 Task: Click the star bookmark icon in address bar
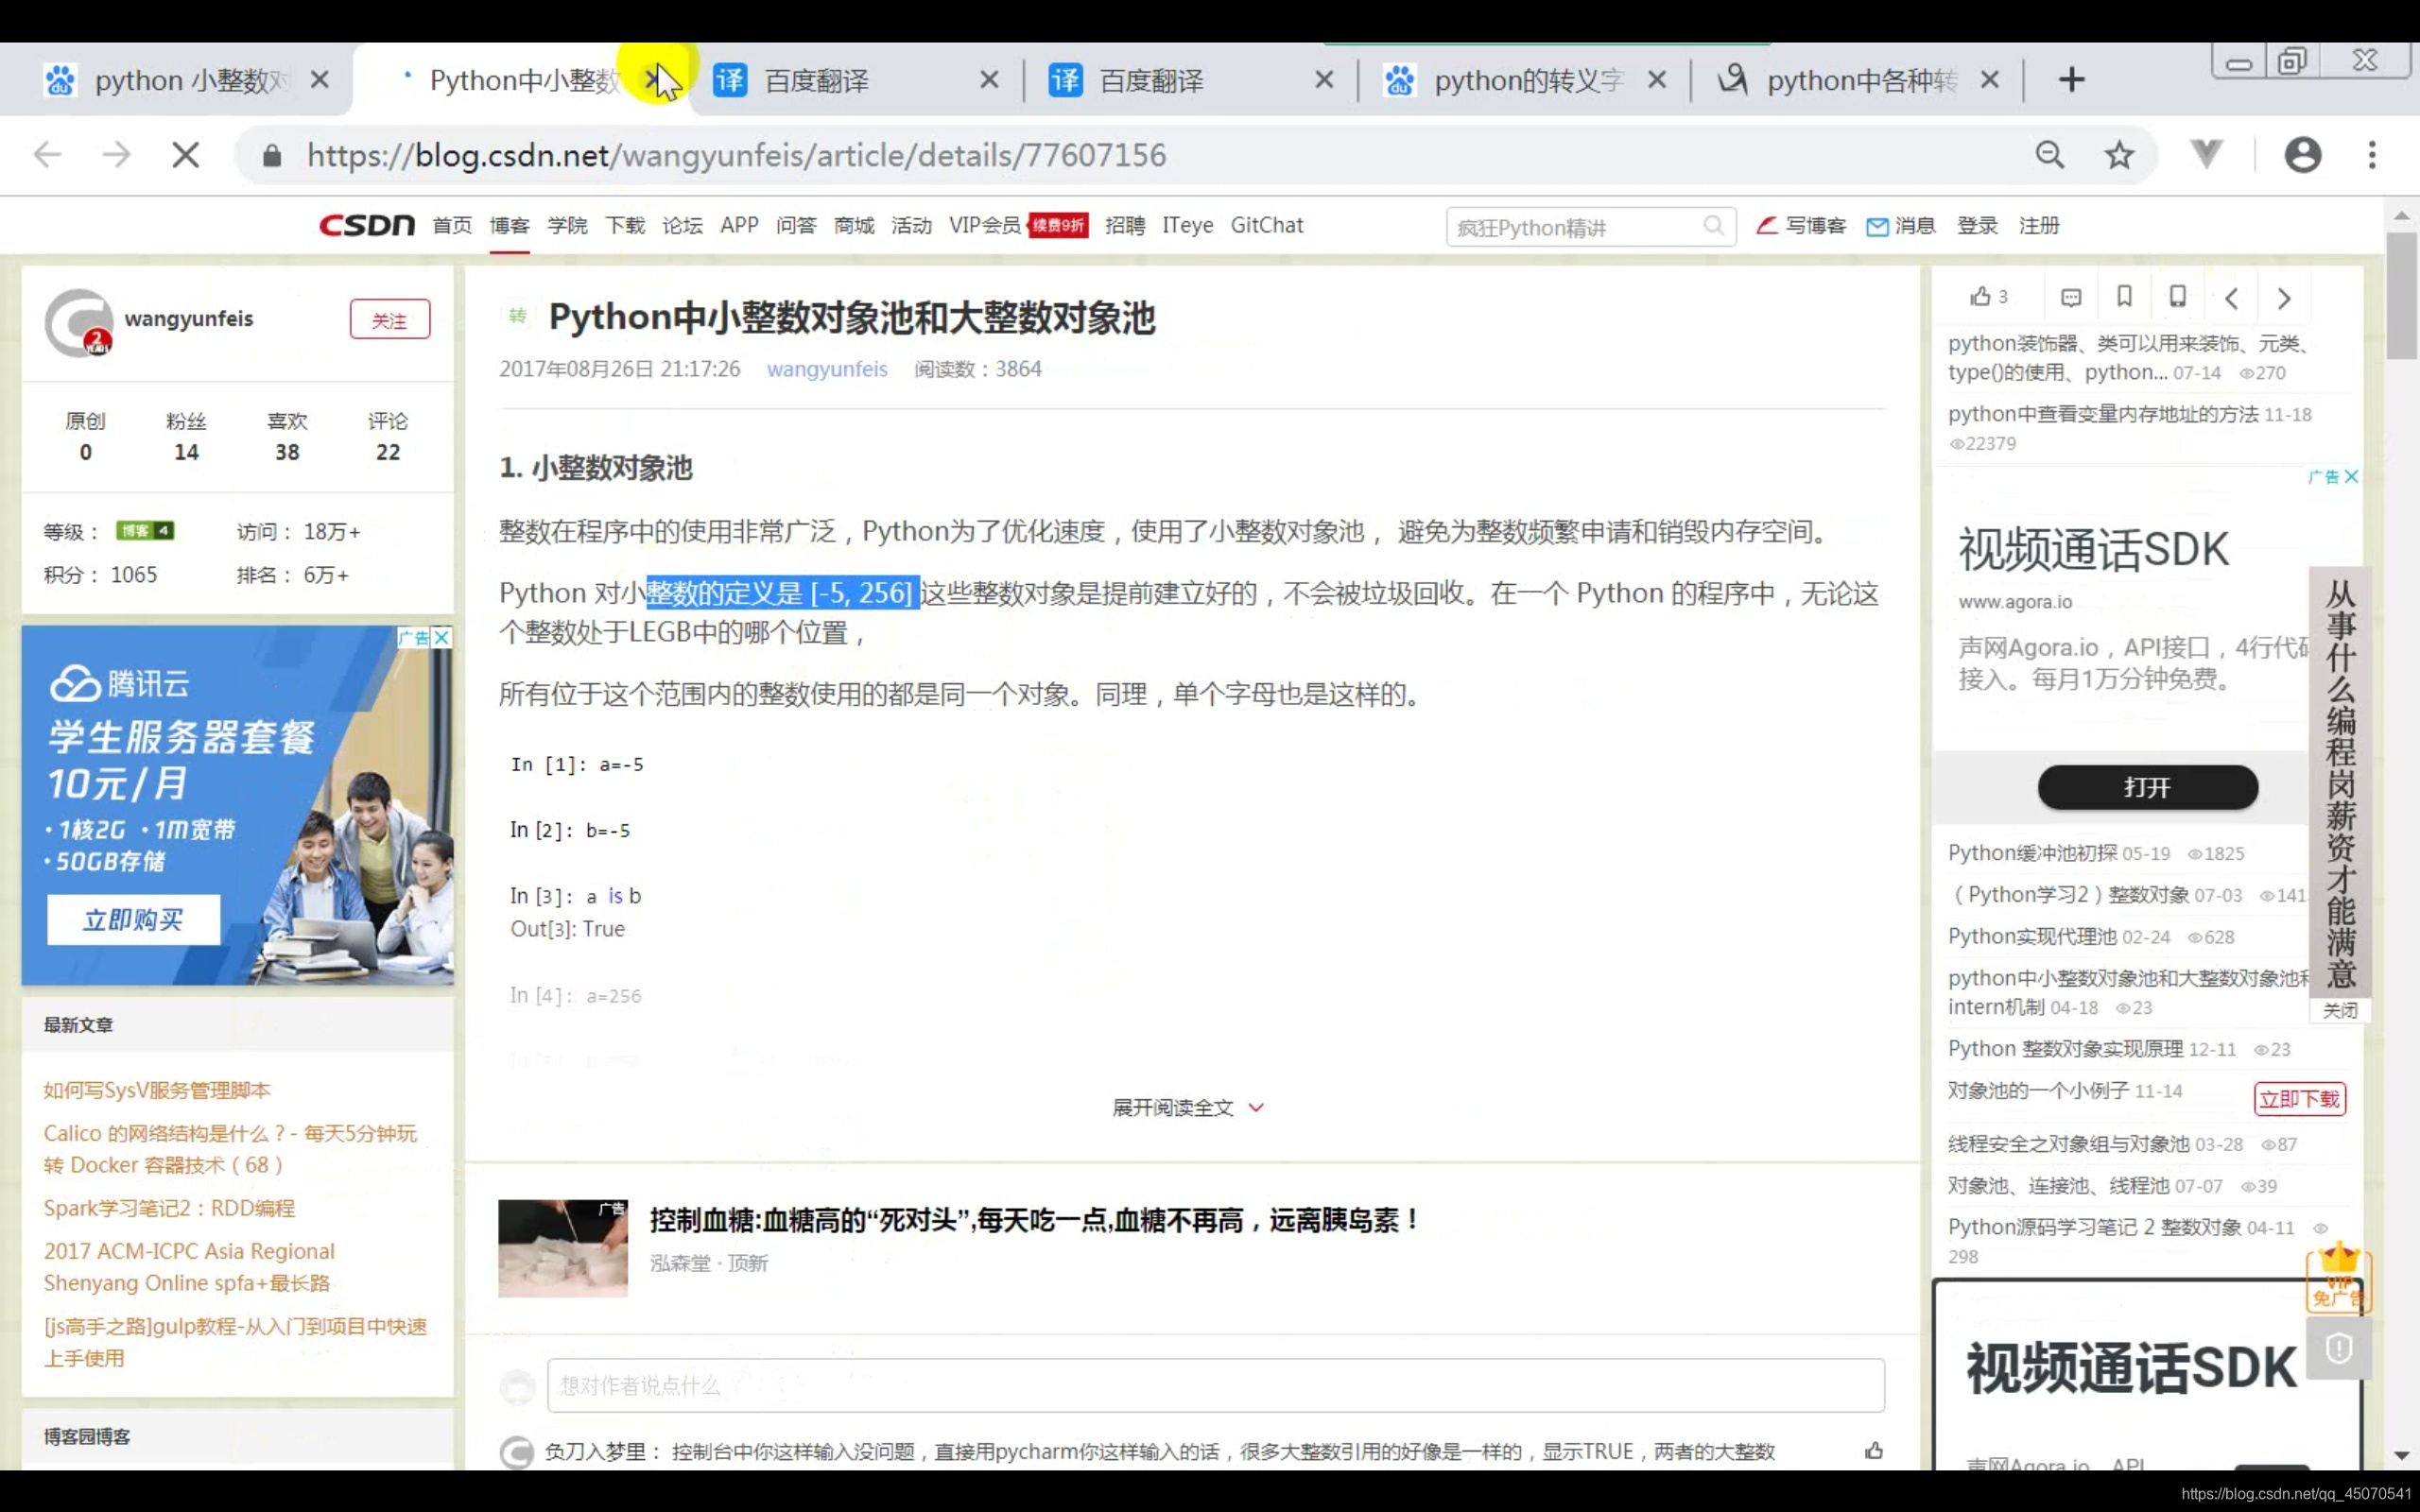[2119, 155]
